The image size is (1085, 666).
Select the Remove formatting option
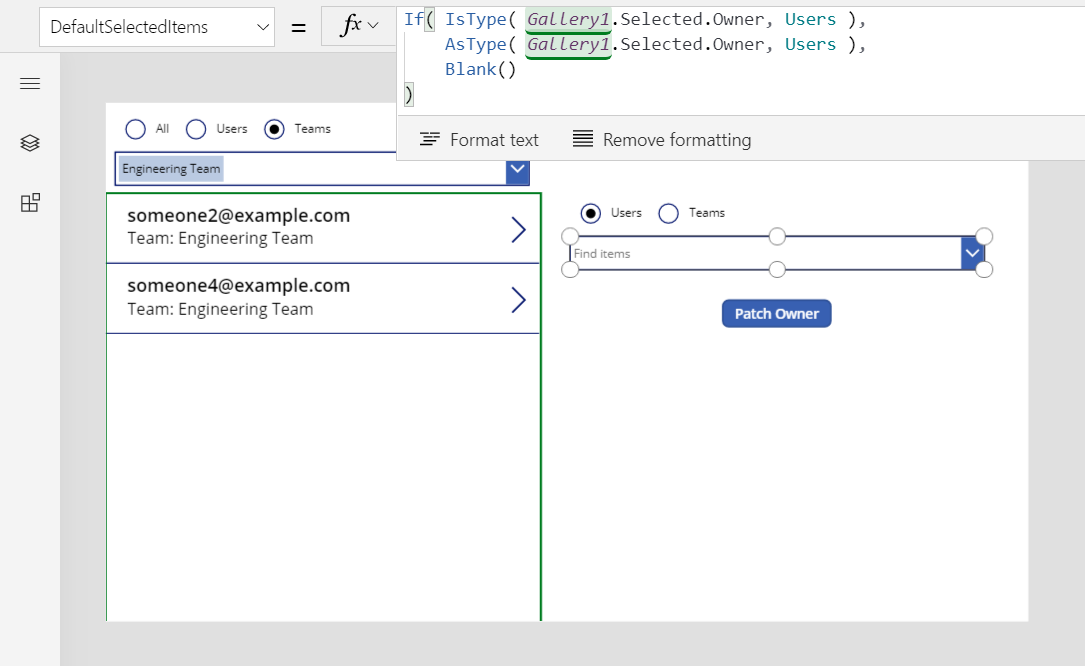(x=660, y=139)
